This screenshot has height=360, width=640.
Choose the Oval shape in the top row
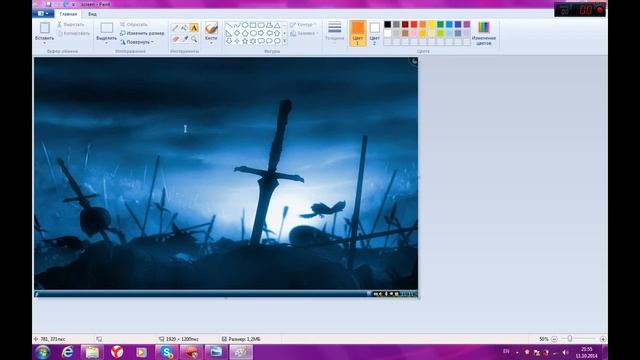(245, 25)
